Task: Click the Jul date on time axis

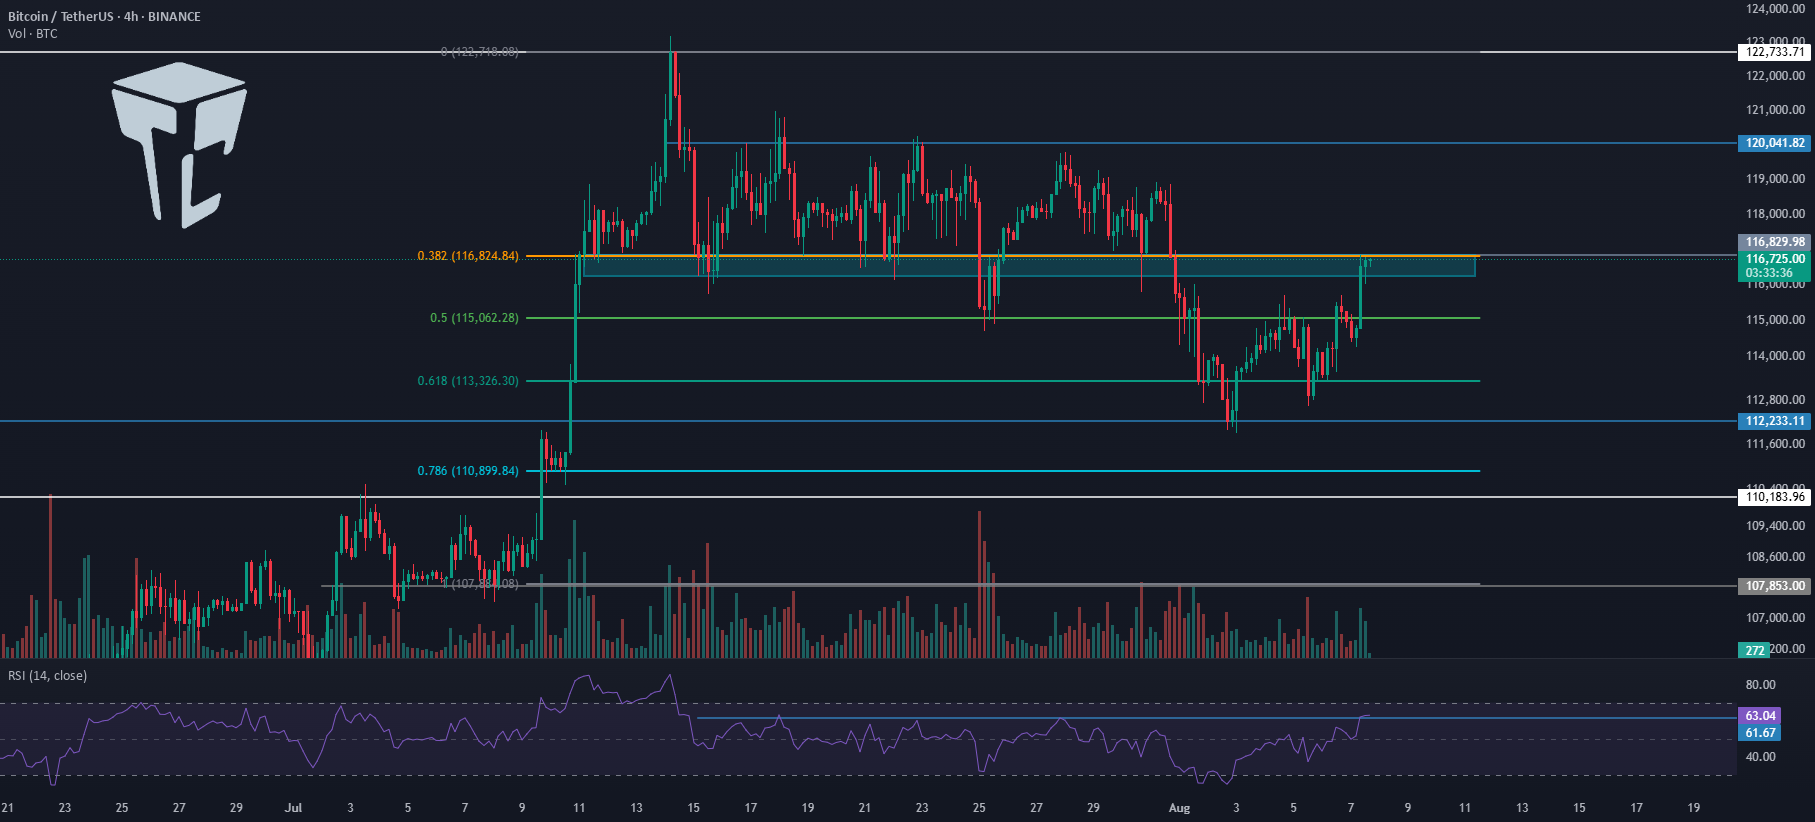Action: click(293, 808)
